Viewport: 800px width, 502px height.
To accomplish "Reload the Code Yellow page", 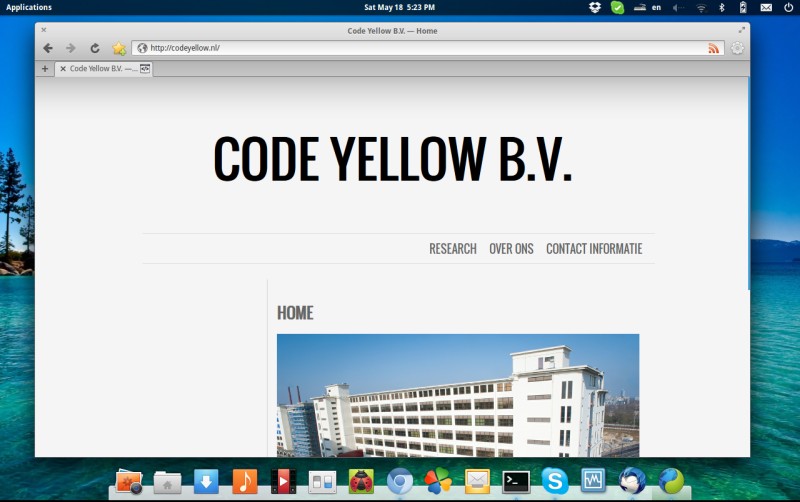I will tap(95, 48).
